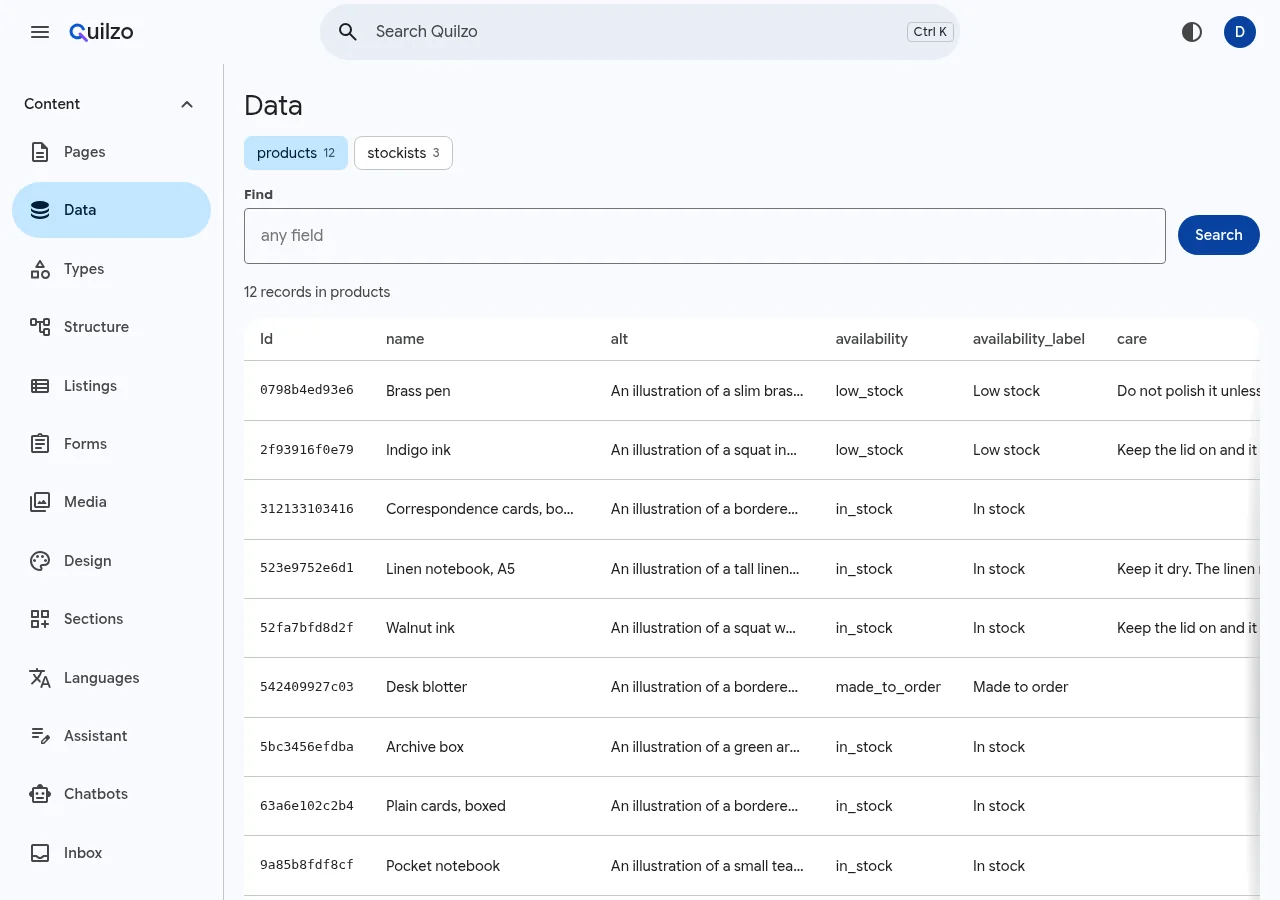Click the availability column header
The height and width of the screenshot is (900, 1280).
[872, 339]
